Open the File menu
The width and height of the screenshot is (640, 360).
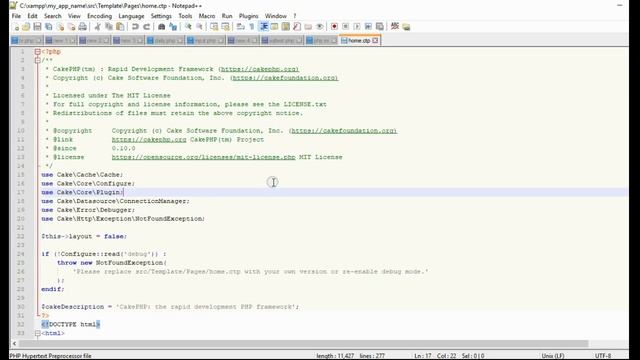(16, 16)
